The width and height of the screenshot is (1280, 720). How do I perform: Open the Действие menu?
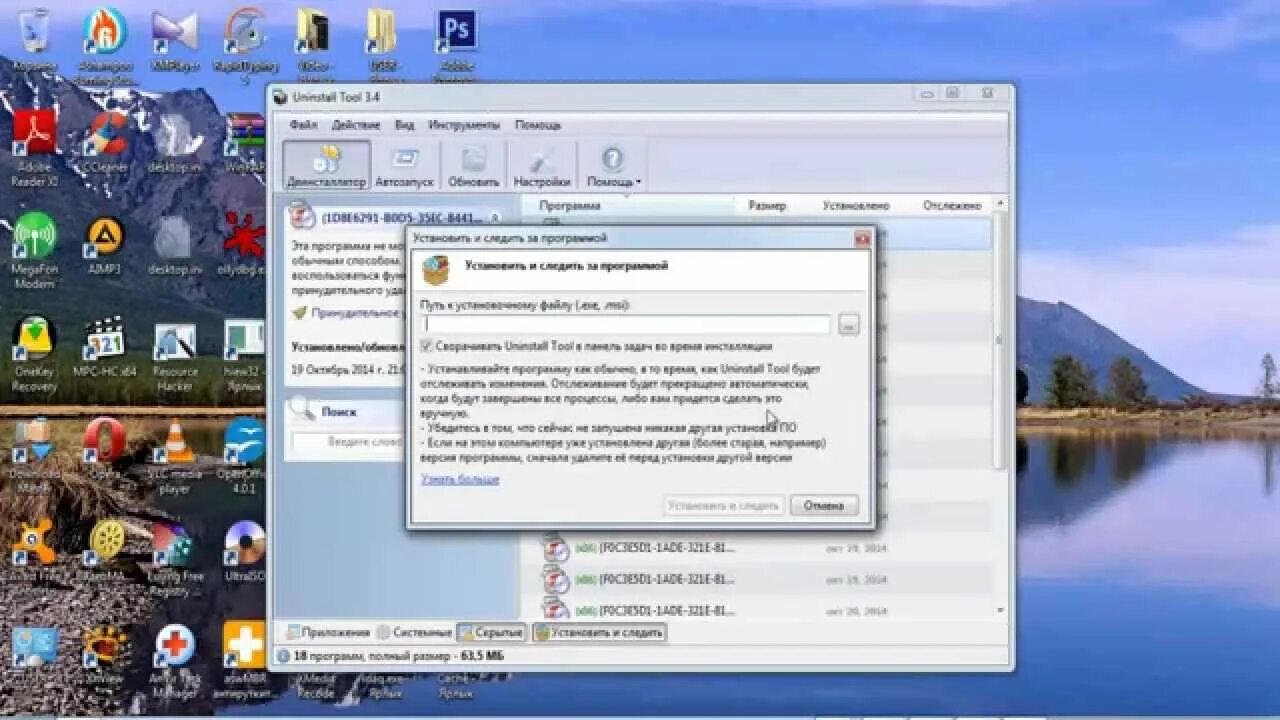[x=355, y=125]
